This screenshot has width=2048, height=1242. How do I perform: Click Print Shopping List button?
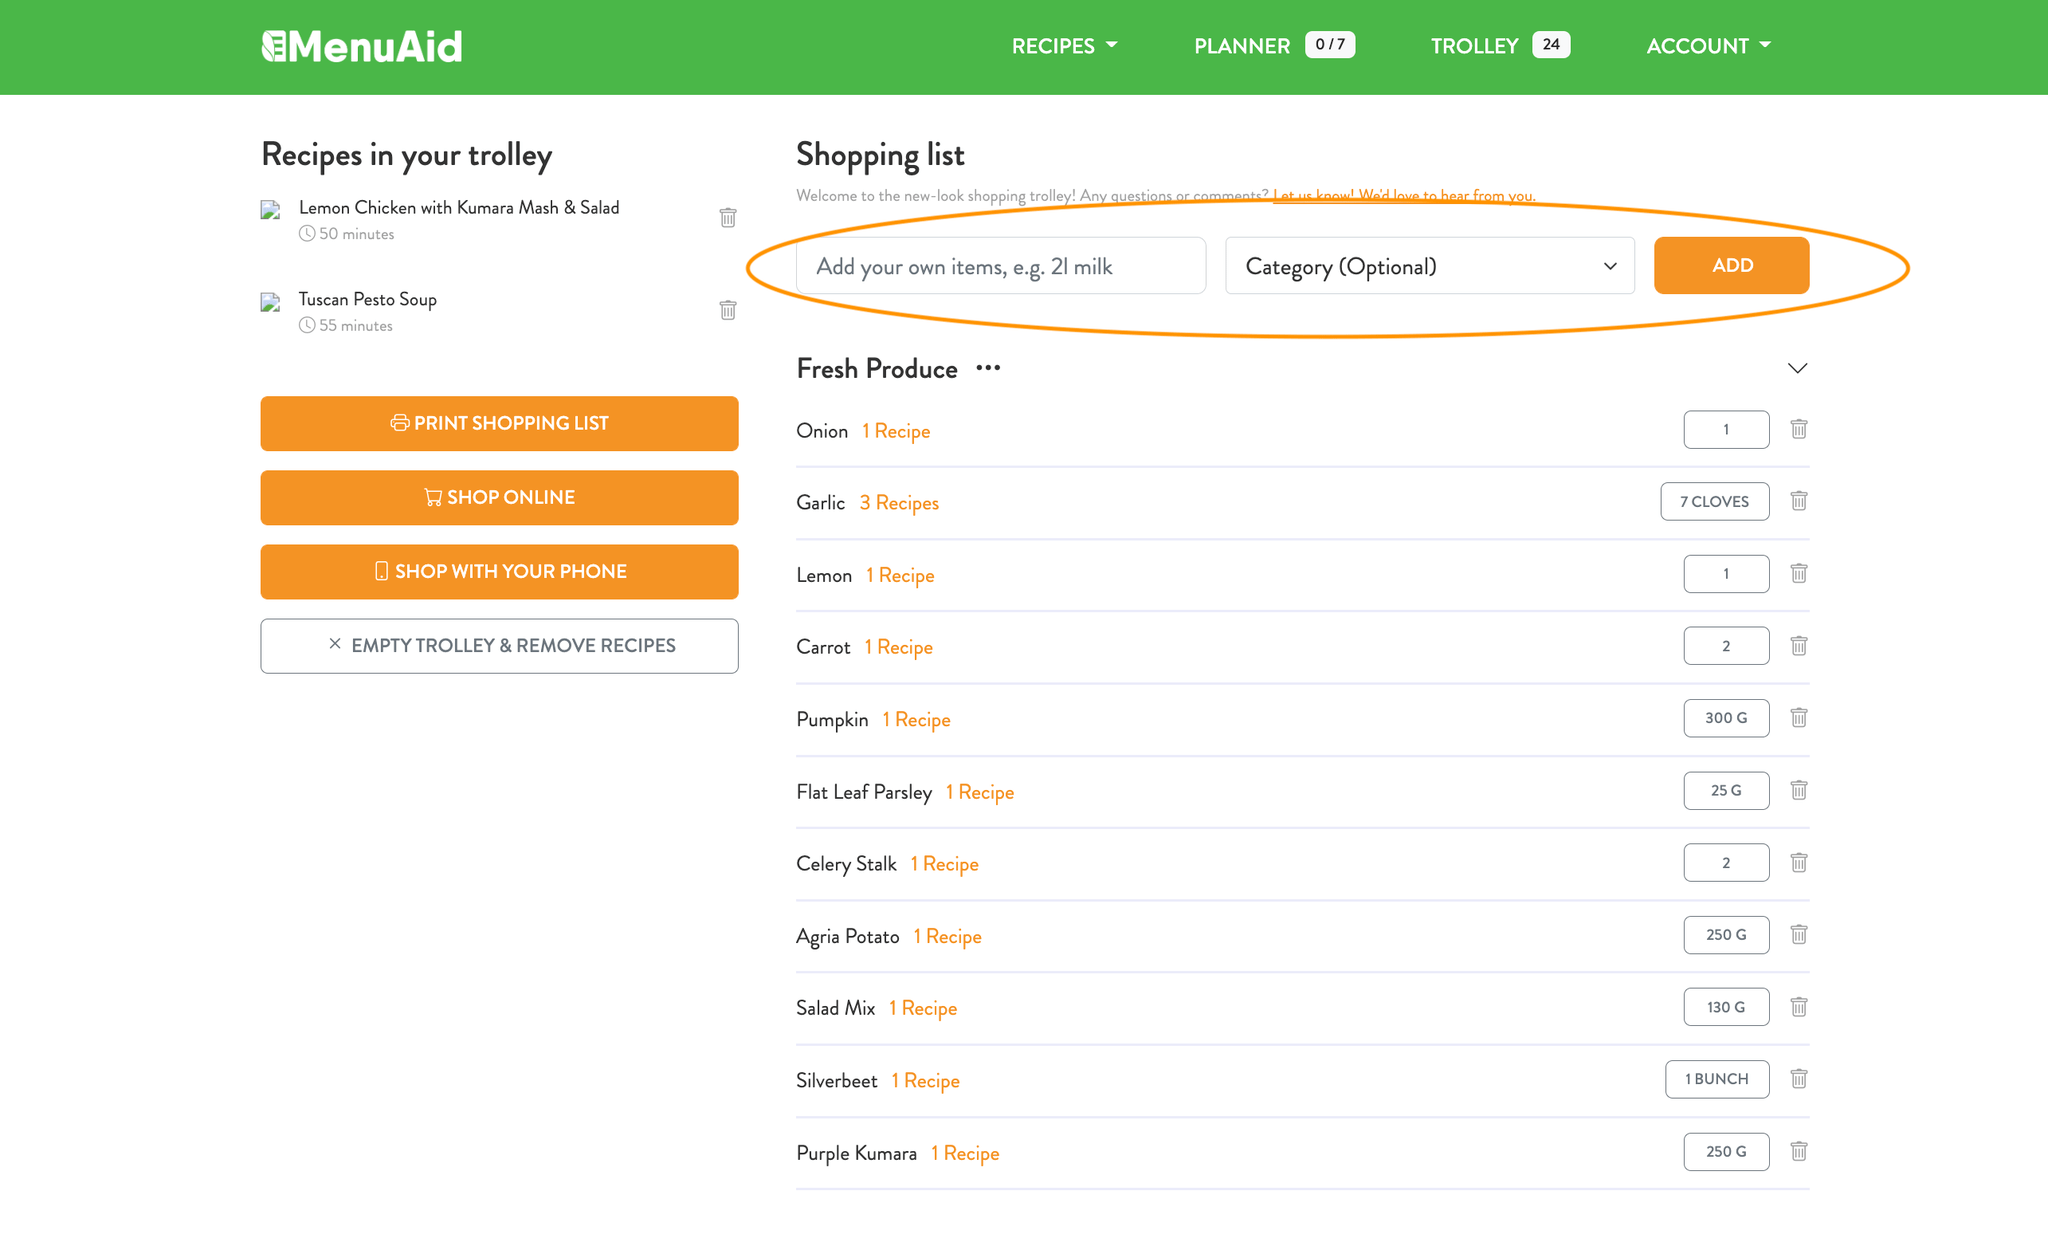click(499, 423)
